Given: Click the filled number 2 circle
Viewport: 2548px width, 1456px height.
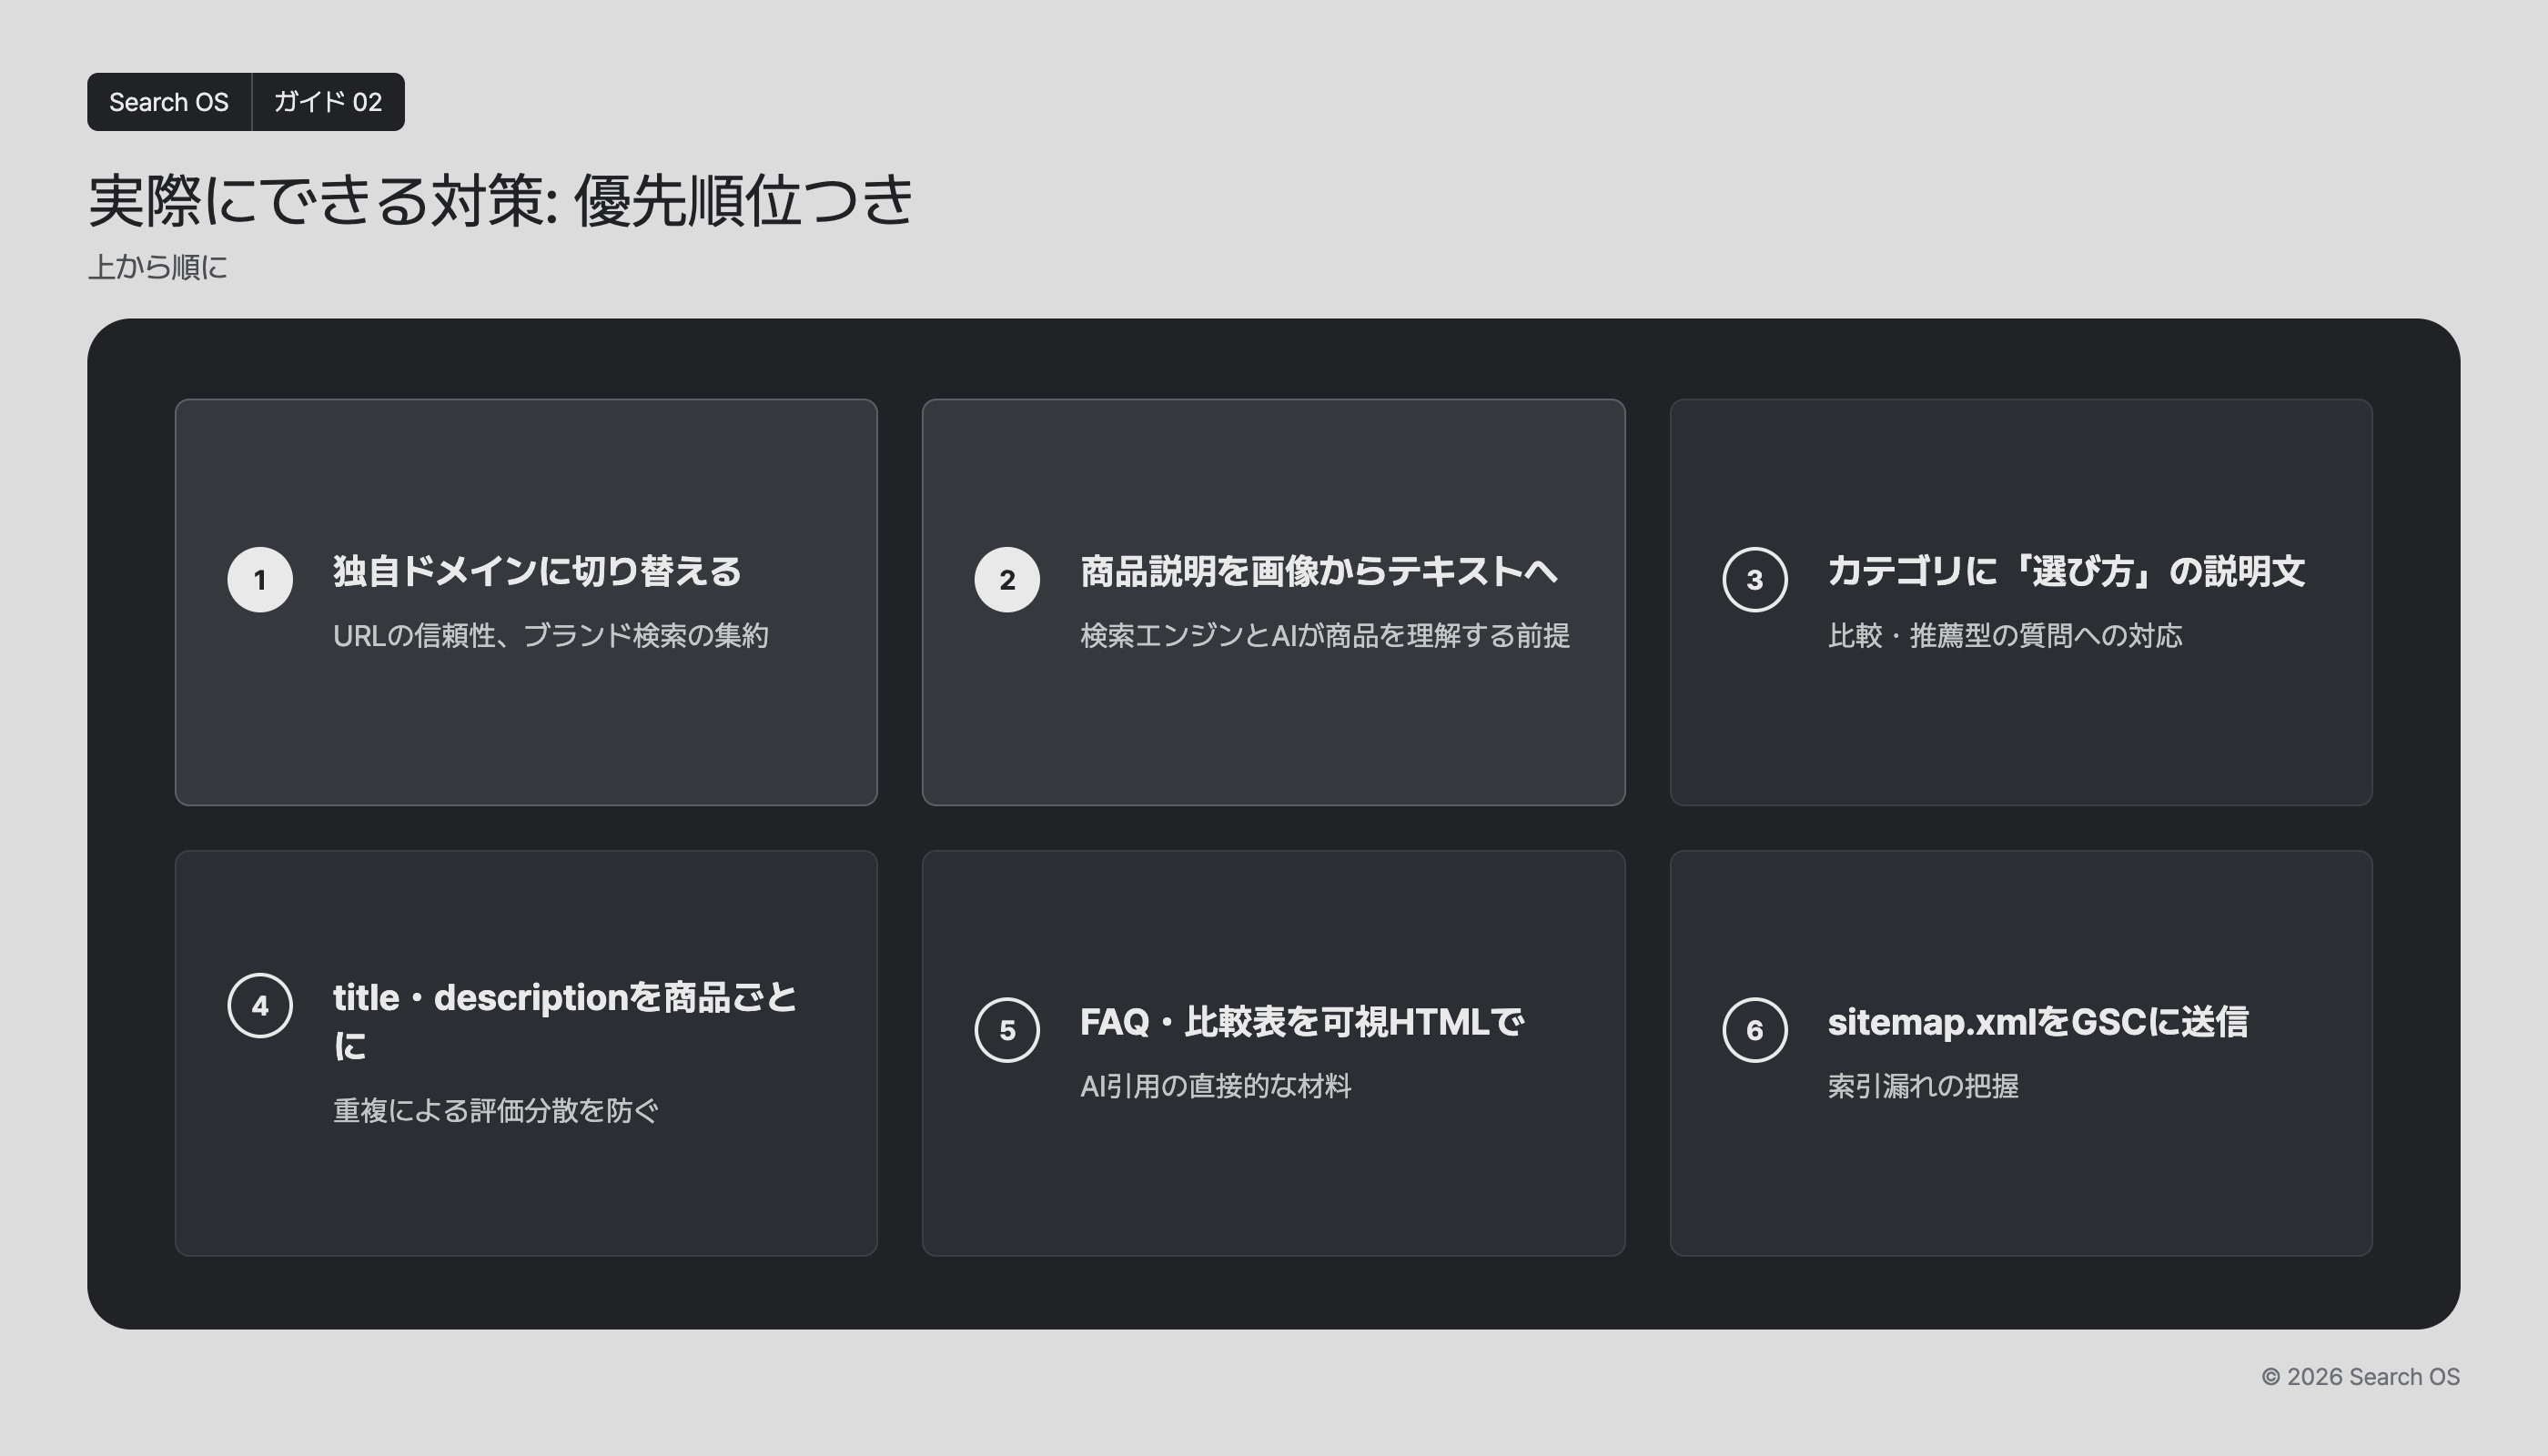Looking at the screenshot, I should 1007,579.
